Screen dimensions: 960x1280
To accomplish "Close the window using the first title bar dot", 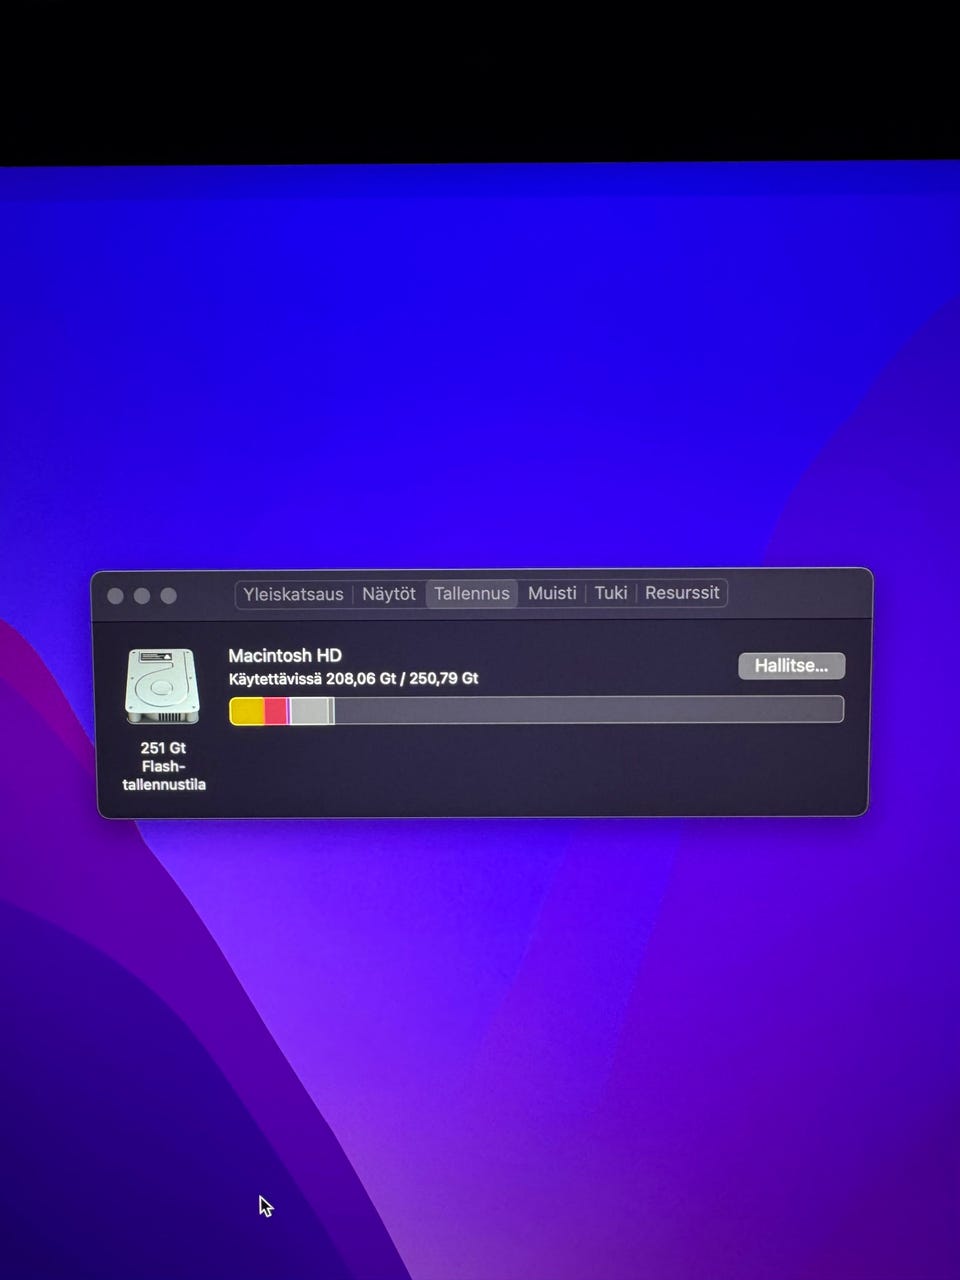I will (115, 596).
